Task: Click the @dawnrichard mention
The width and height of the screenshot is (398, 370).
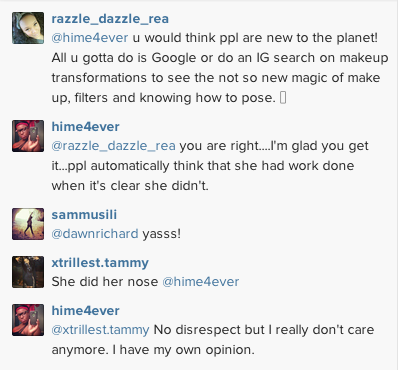Action: pos(95,234)
